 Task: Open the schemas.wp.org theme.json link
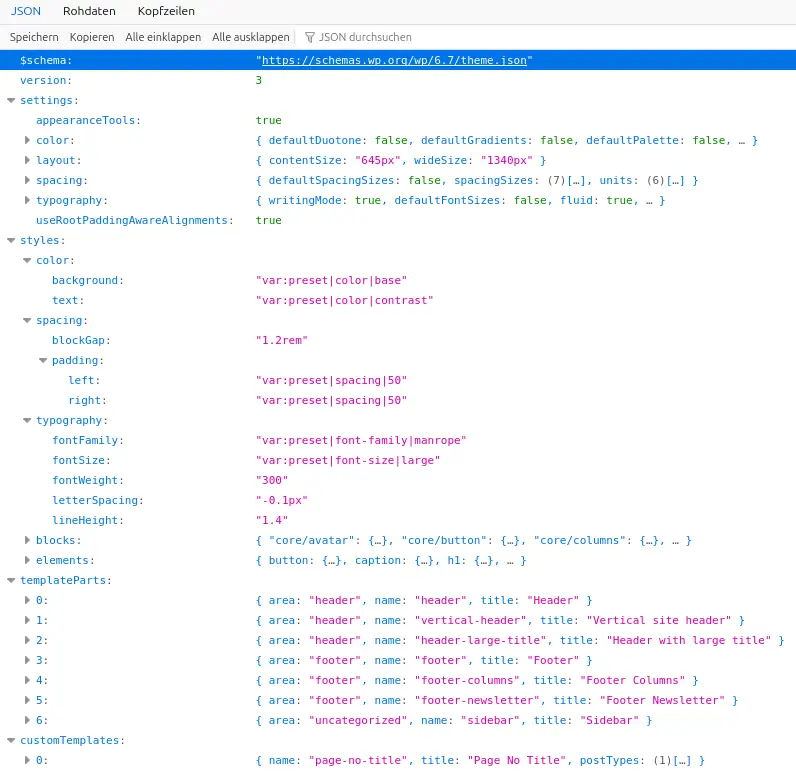pos(394,60)
